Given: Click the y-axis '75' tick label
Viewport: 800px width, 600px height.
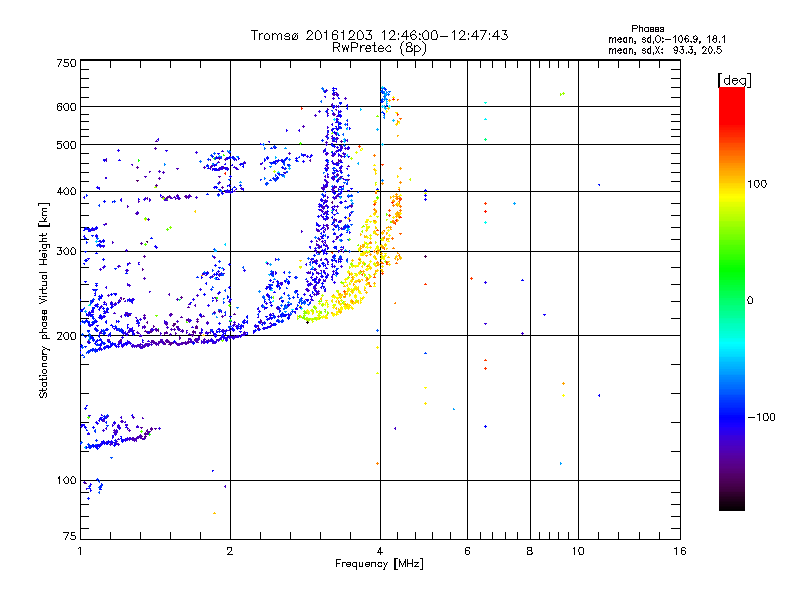Looking at the screenshot, I should pyautogui.click(x=70, y=536).
